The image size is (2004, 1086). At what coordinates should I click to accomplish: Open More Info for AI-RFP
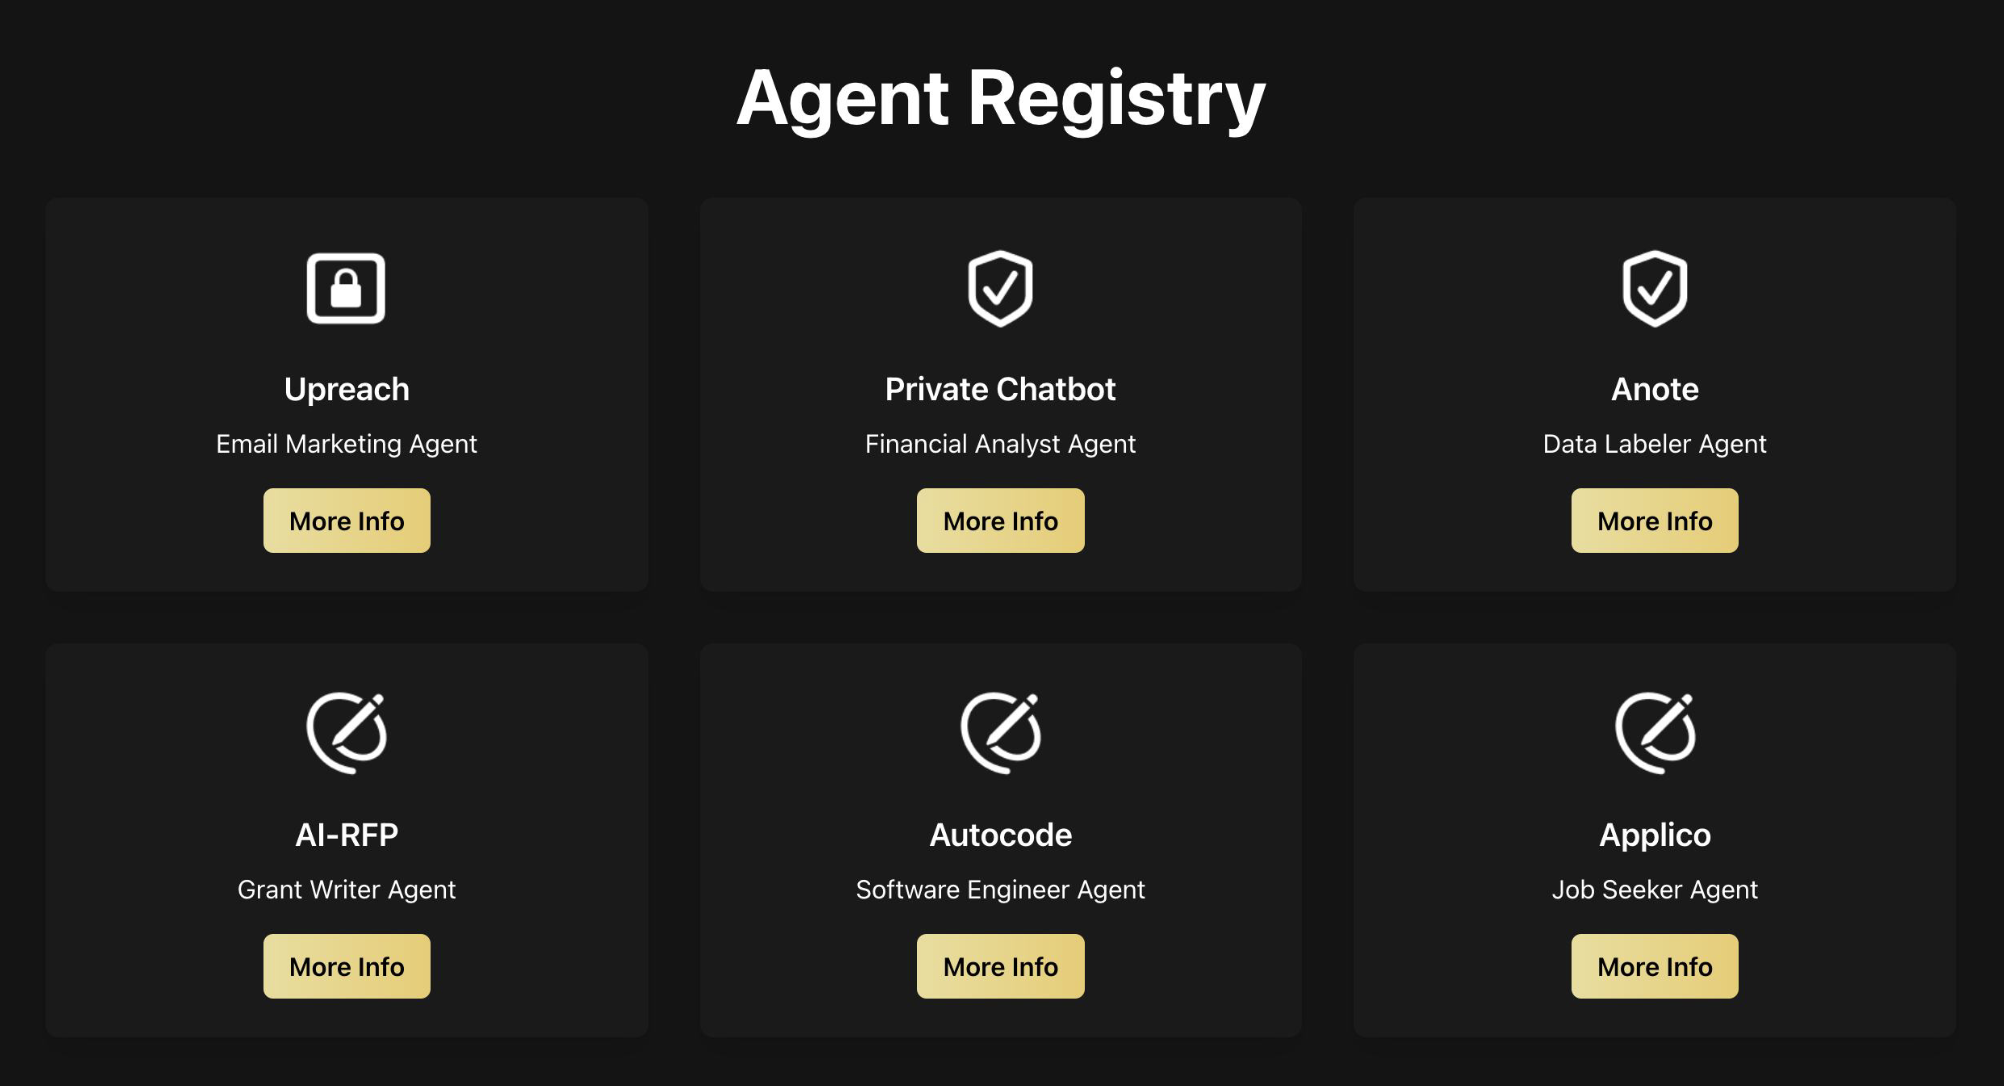click(347, 967)
